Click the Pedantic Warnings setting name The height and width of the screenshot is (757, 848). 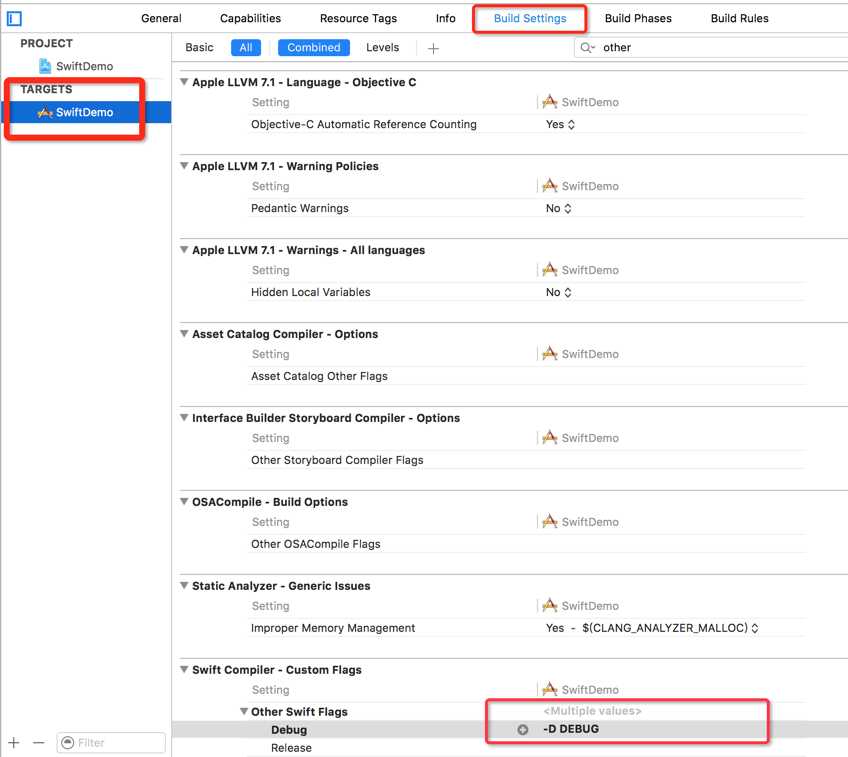[x=300, y=208]
